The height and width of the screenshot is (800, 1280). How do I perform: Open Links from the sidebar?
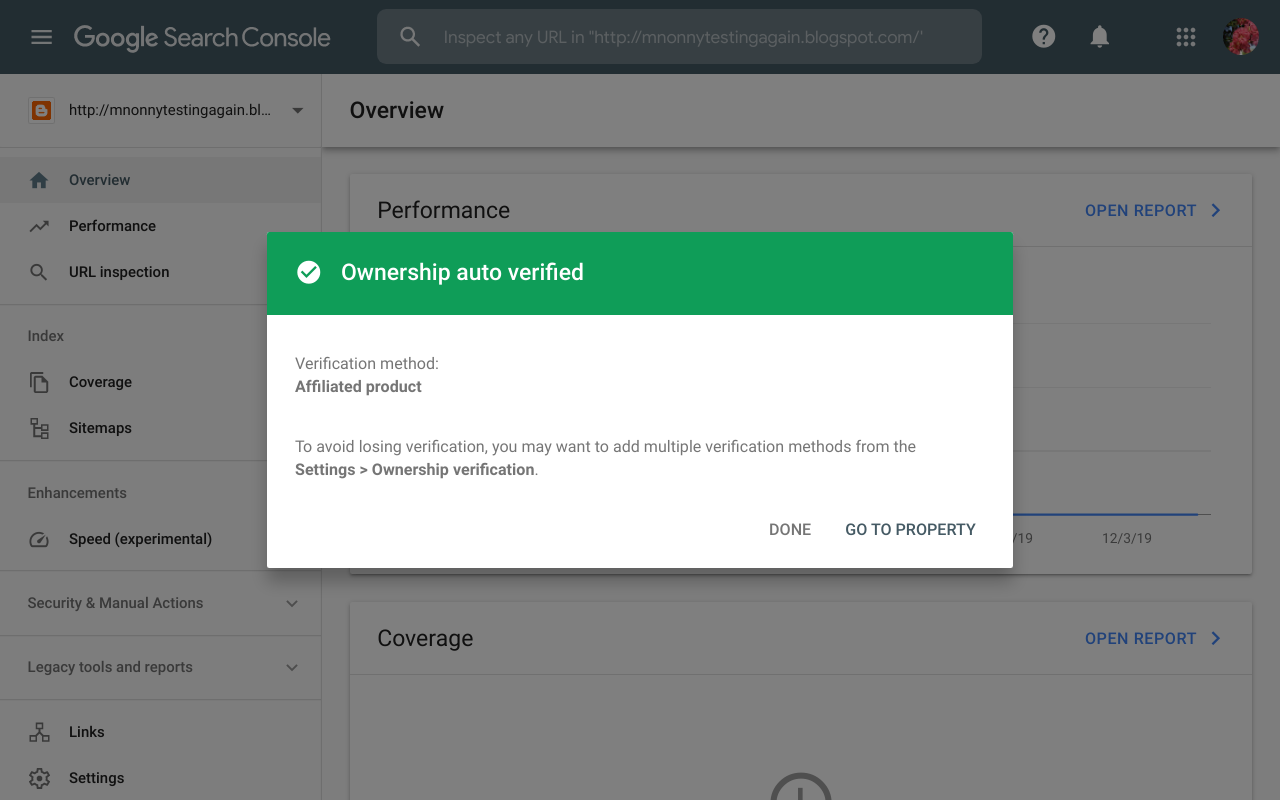tap(87, 732)
